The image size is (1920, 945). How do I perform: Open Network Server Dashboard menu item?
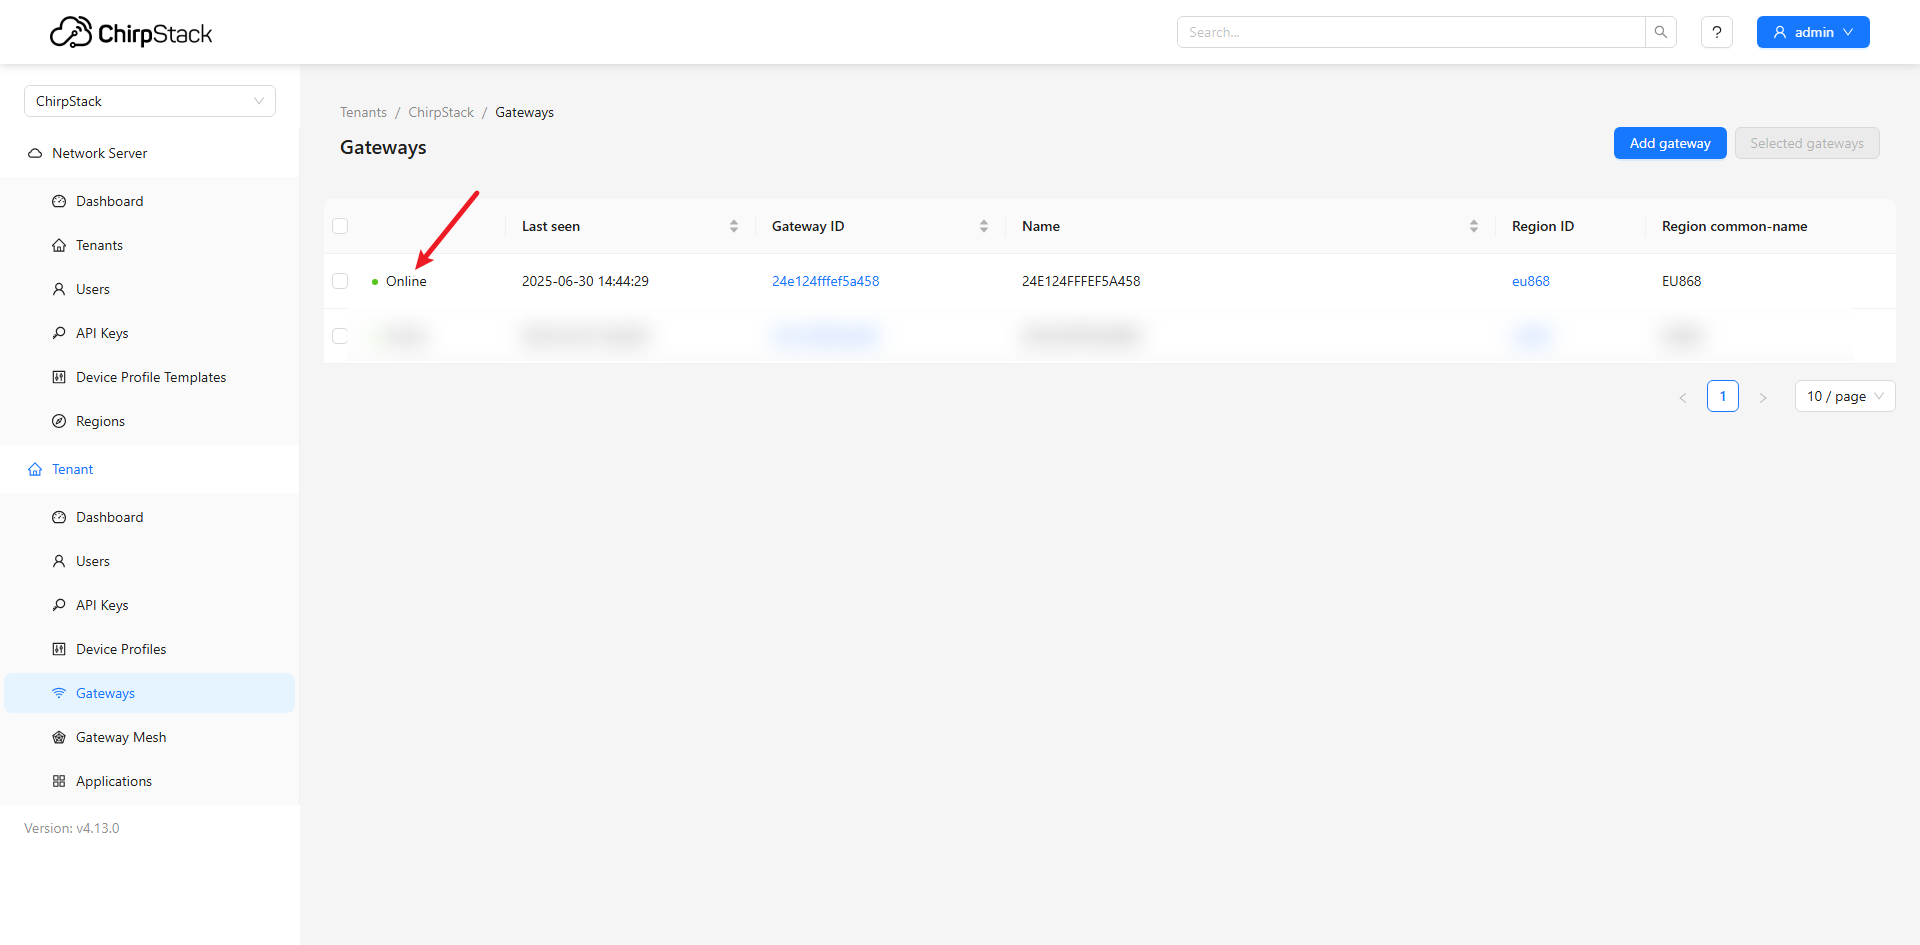[150, 201]
